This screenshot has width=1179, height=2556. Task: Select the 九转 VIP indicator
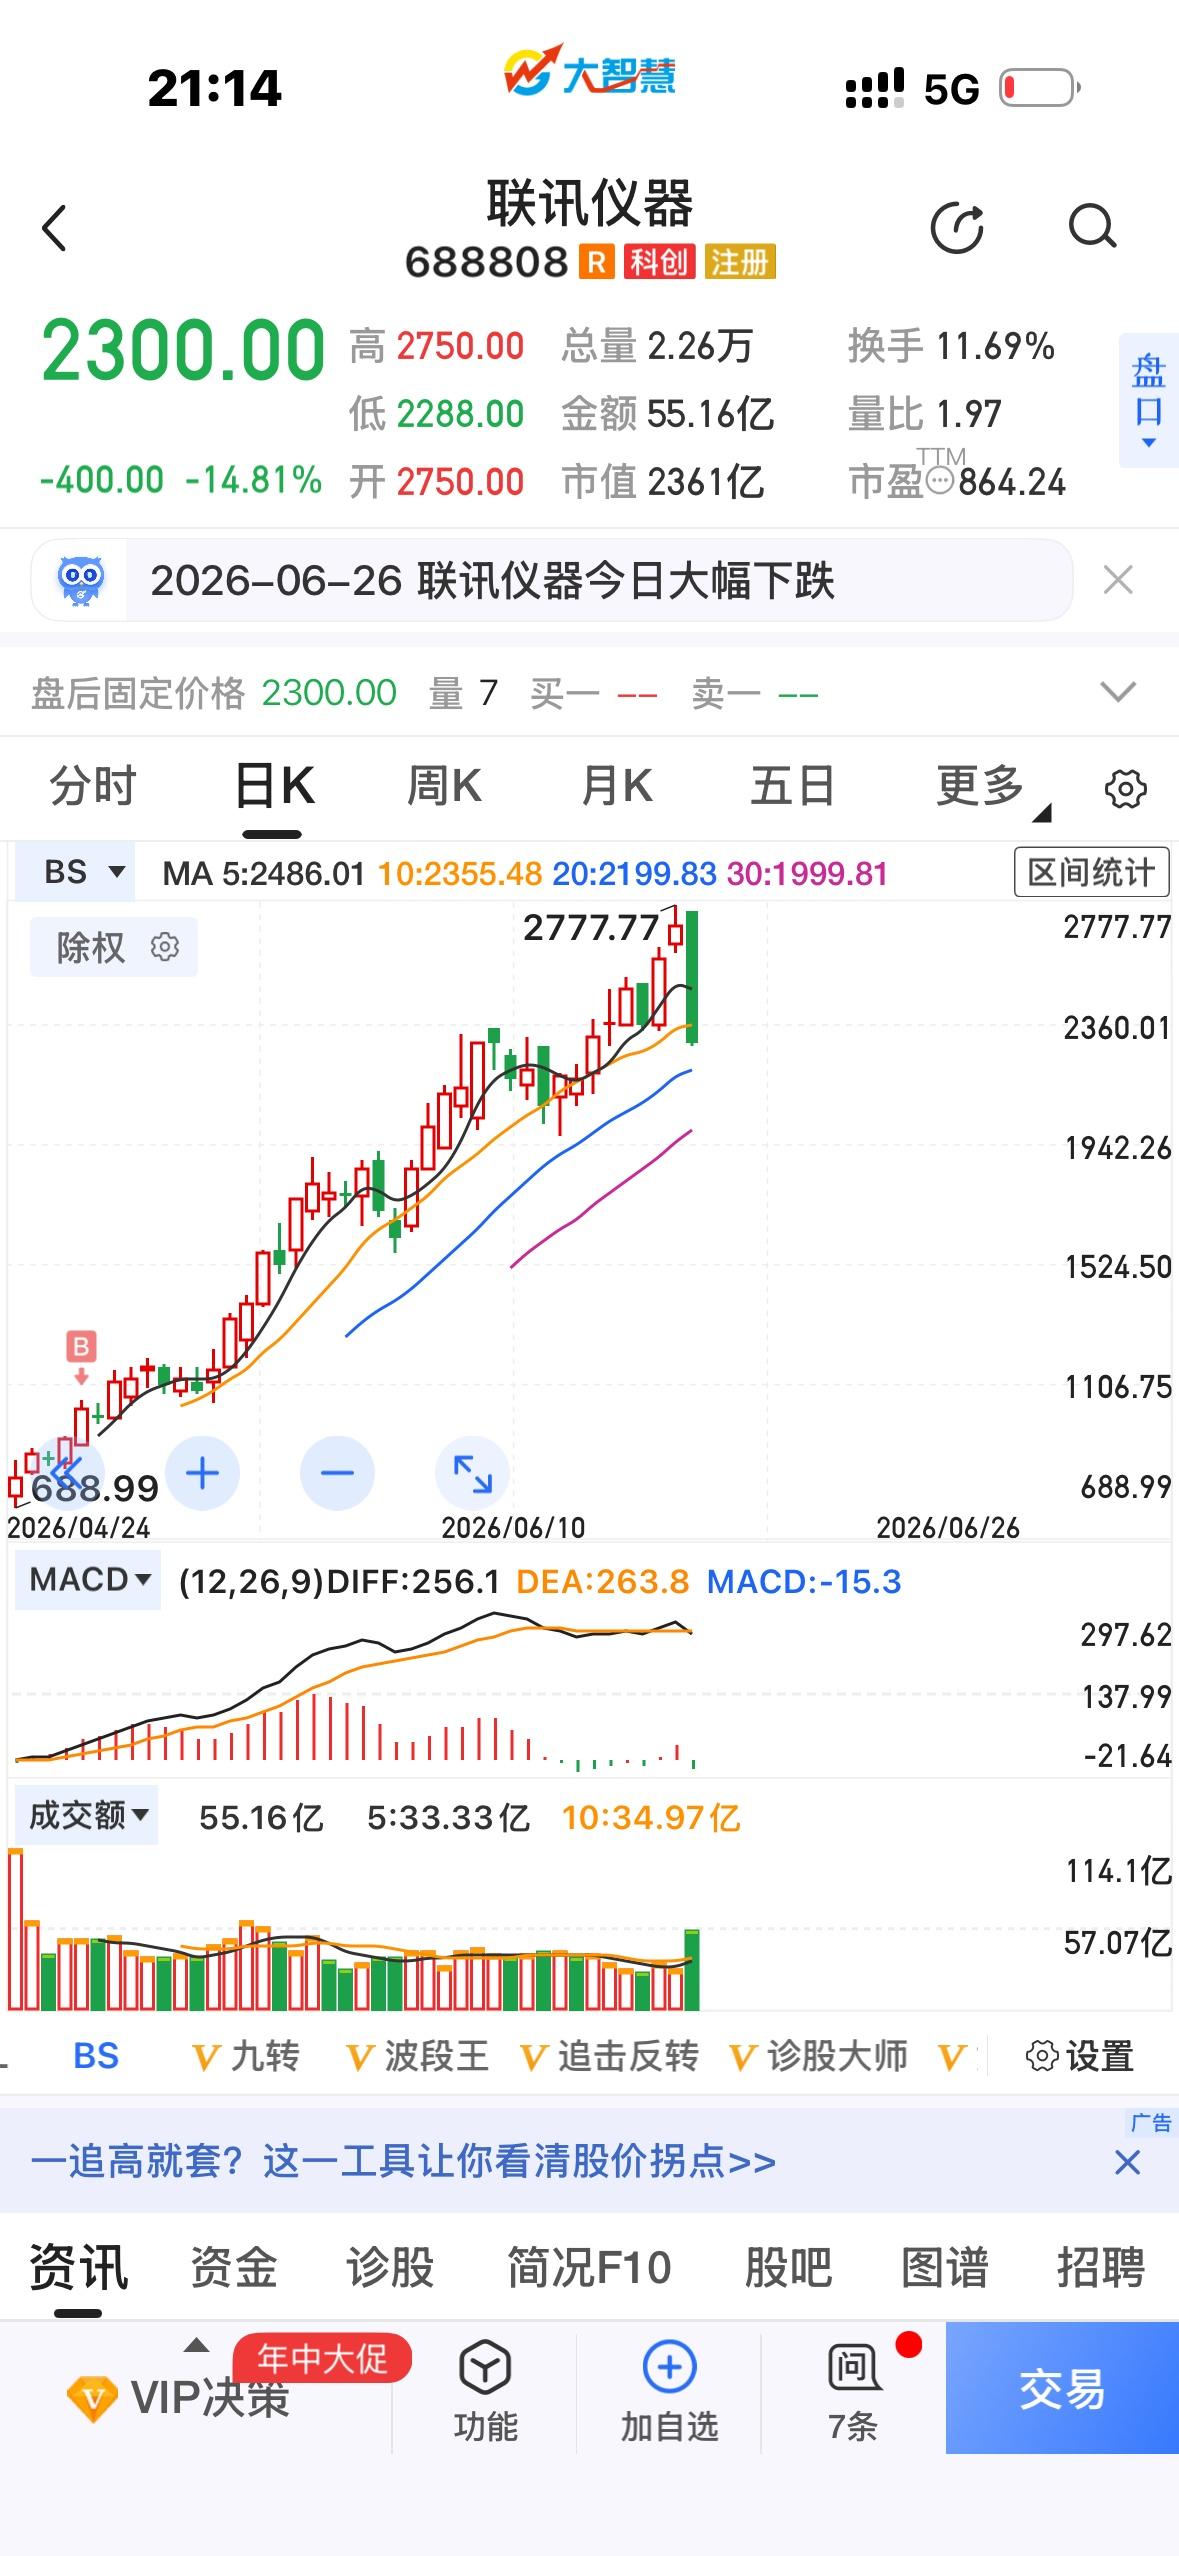click(x=246, y=2056)
